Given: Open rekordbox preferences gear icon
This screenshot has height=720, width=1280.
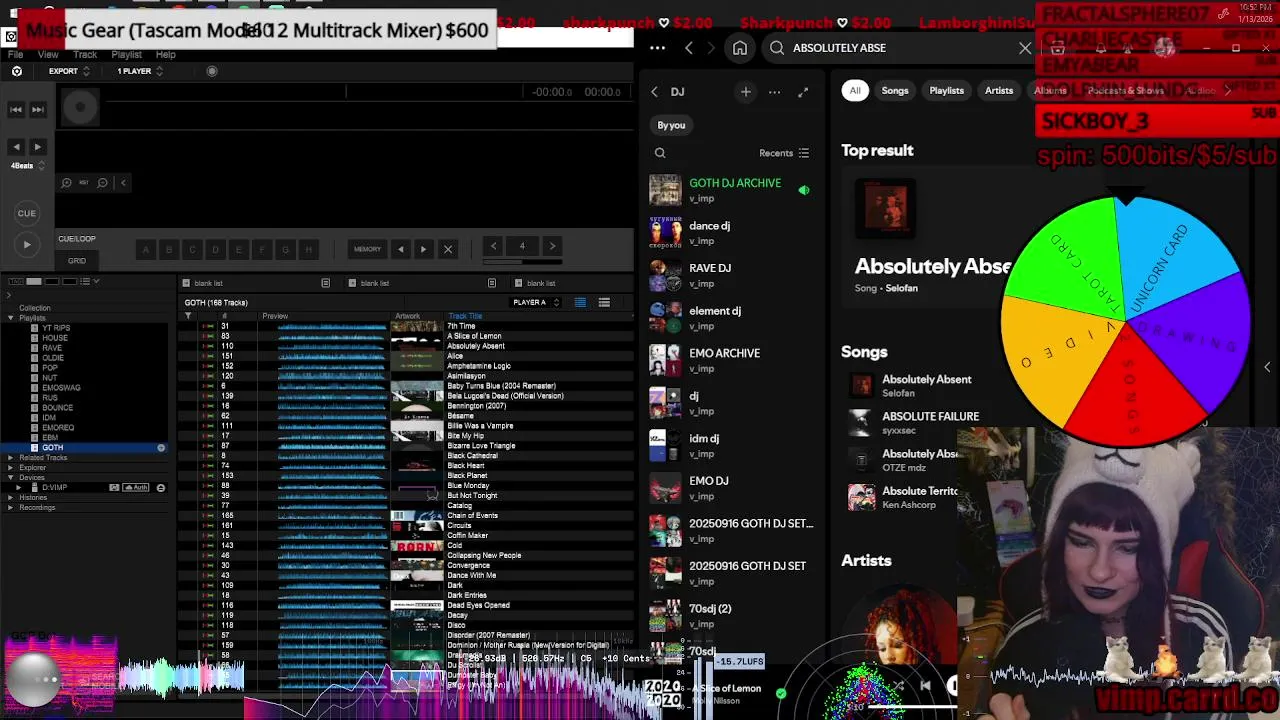Looking at the screenshot, I should [x=17, y=71].
